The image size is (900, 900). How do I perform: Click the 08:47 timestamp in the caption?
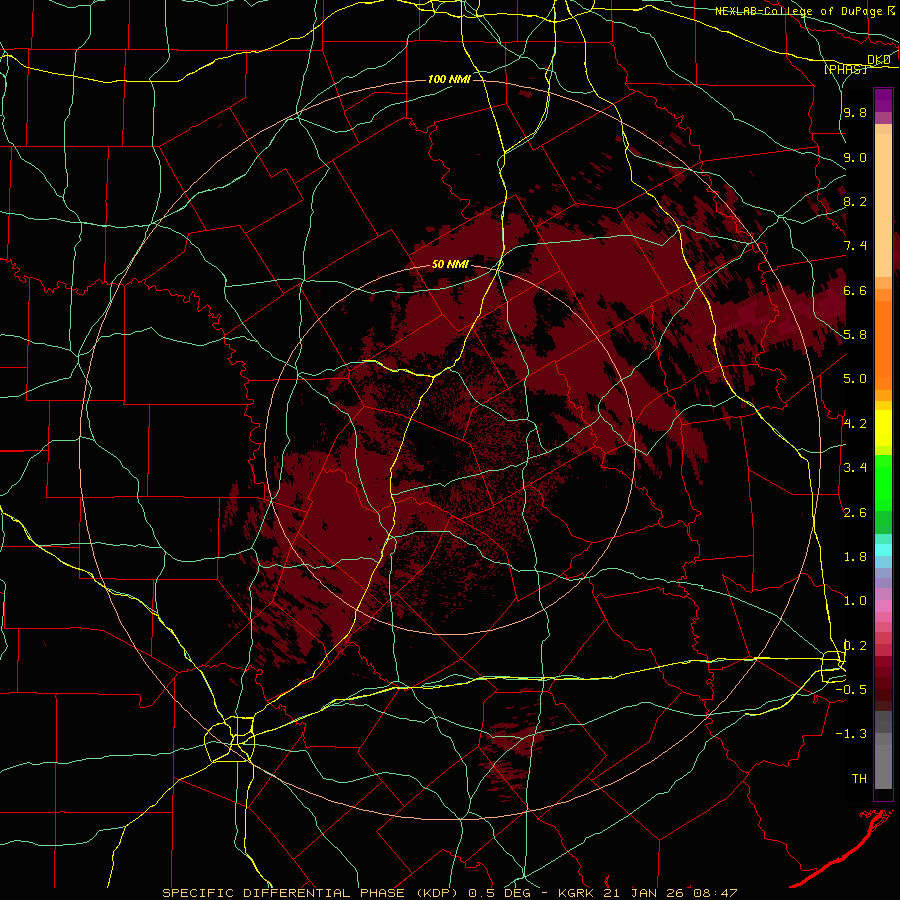[717, 893]
